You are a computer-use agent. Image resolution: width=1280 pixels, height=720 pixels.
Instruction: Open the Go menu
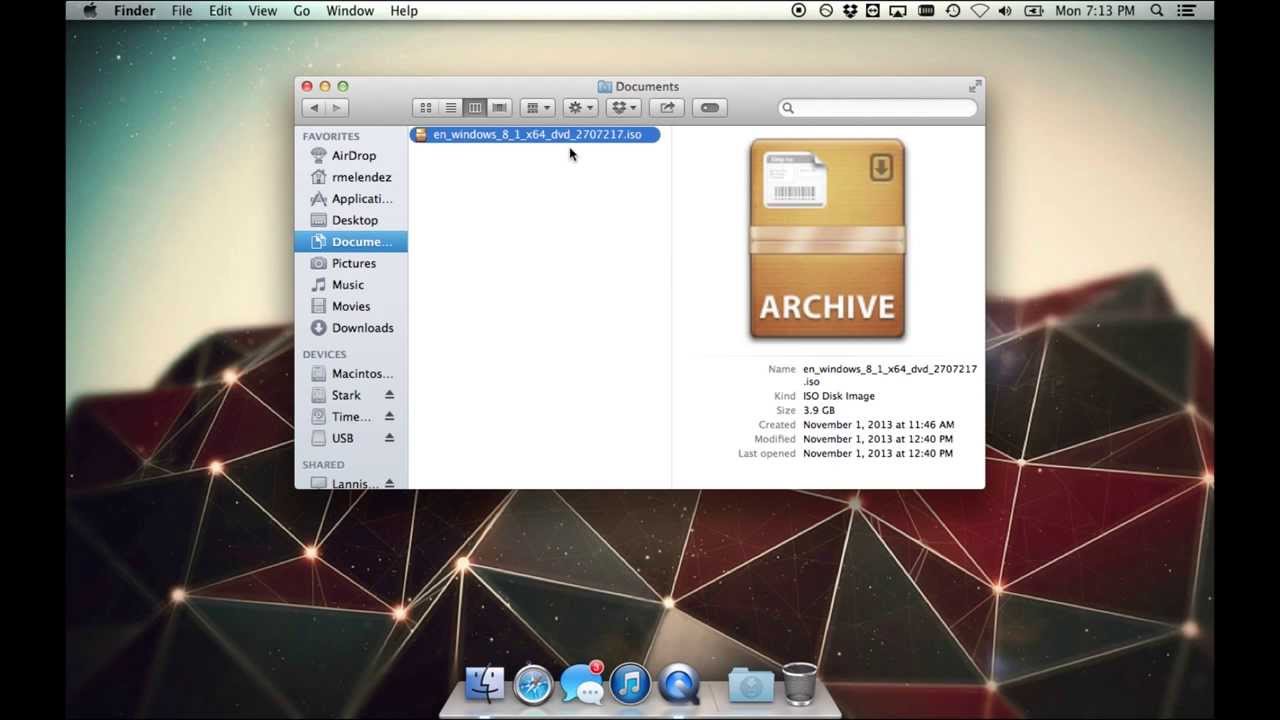pos(301,11)
